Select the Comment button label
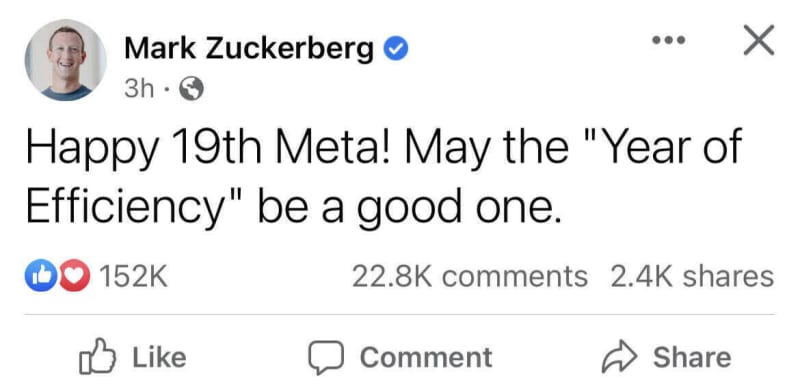The width and height of the screenshot is (800, 390). point(427,357)
